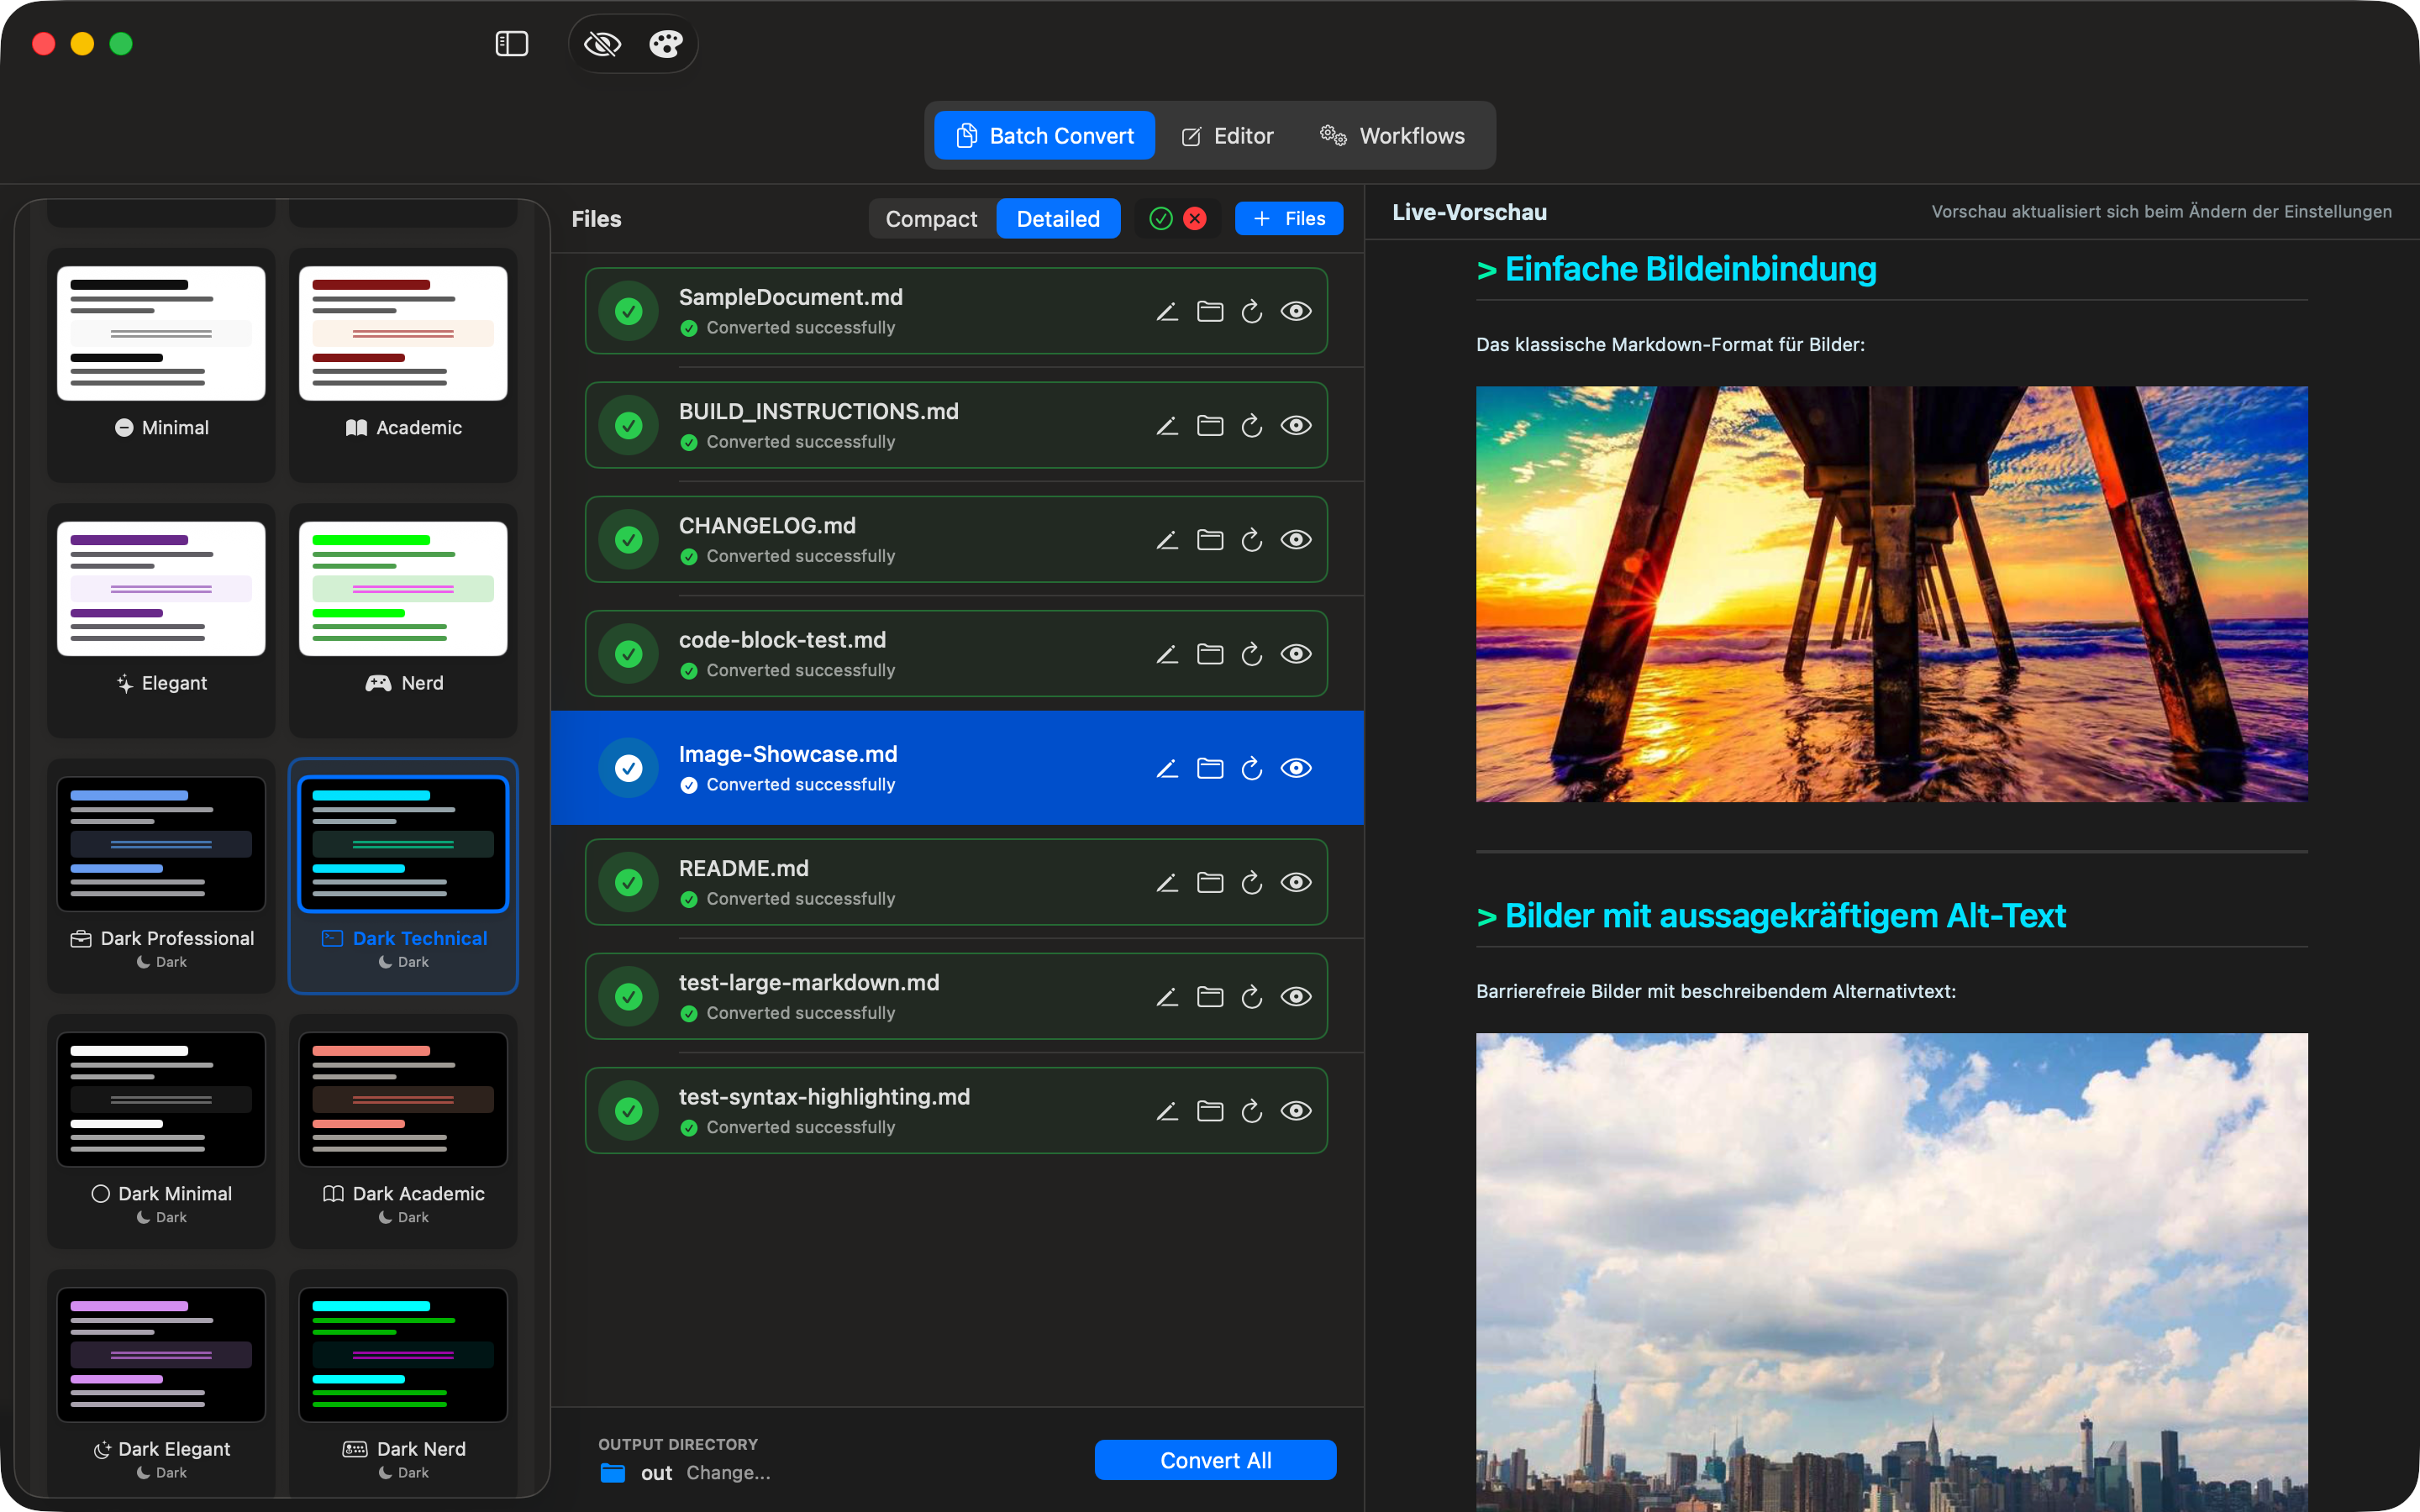The height and width of the screenshot is (1512, 2420).
Task: Edit code-block-test.md with pencil icon
Action: click(x=1167, y=654)
